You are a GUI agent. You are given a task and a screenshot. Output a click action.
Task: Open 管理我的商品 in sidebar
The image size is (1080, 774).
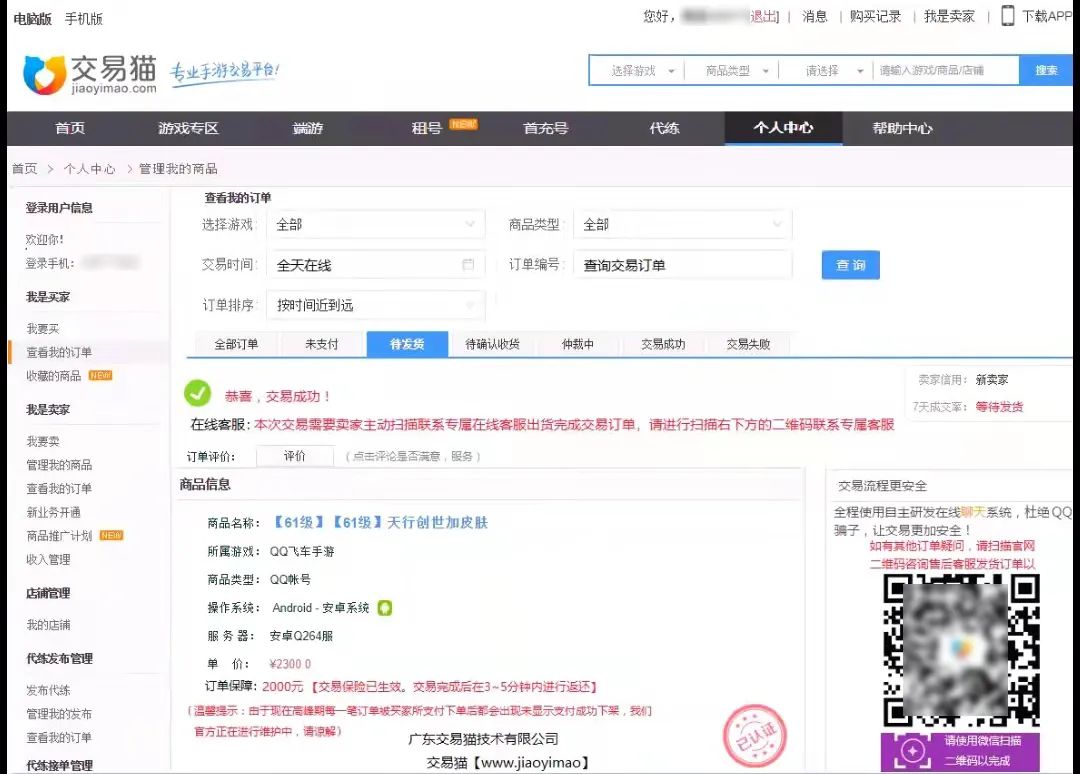59,465
